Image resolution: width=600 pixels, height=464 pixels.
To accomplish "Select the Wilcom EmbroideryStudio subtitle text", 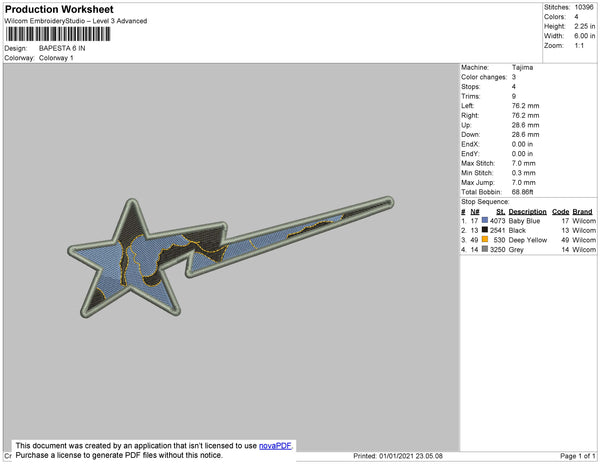I will (76, 21).
